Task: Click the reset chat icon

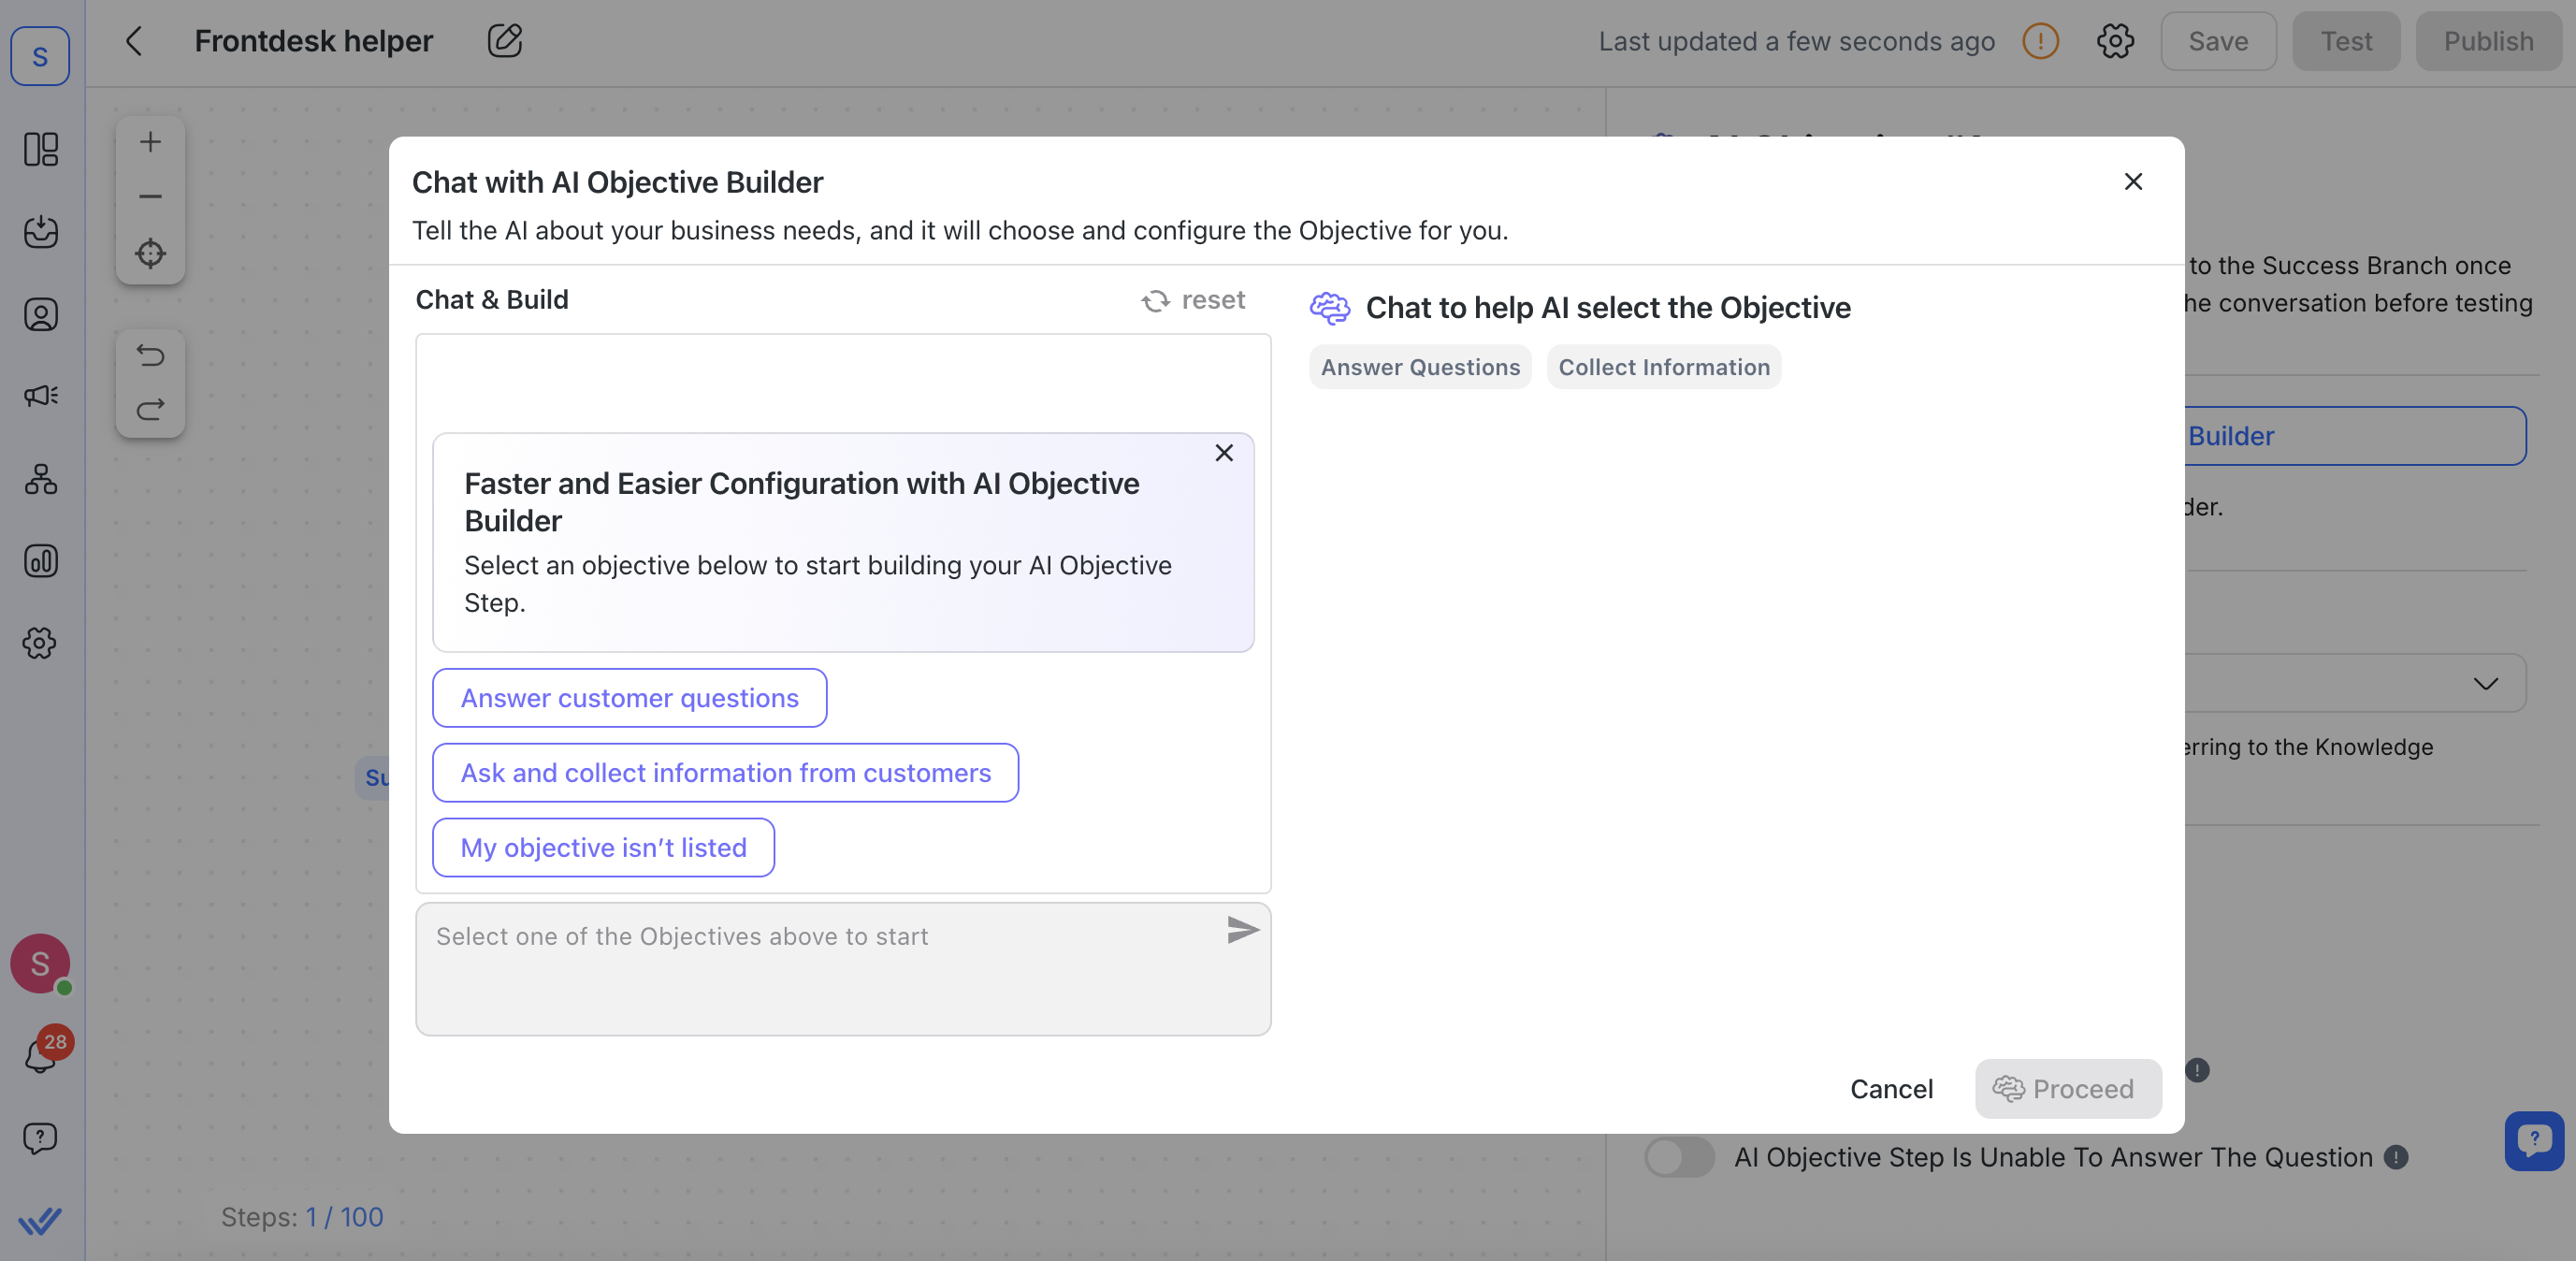Action: [x=1156, y=301]
